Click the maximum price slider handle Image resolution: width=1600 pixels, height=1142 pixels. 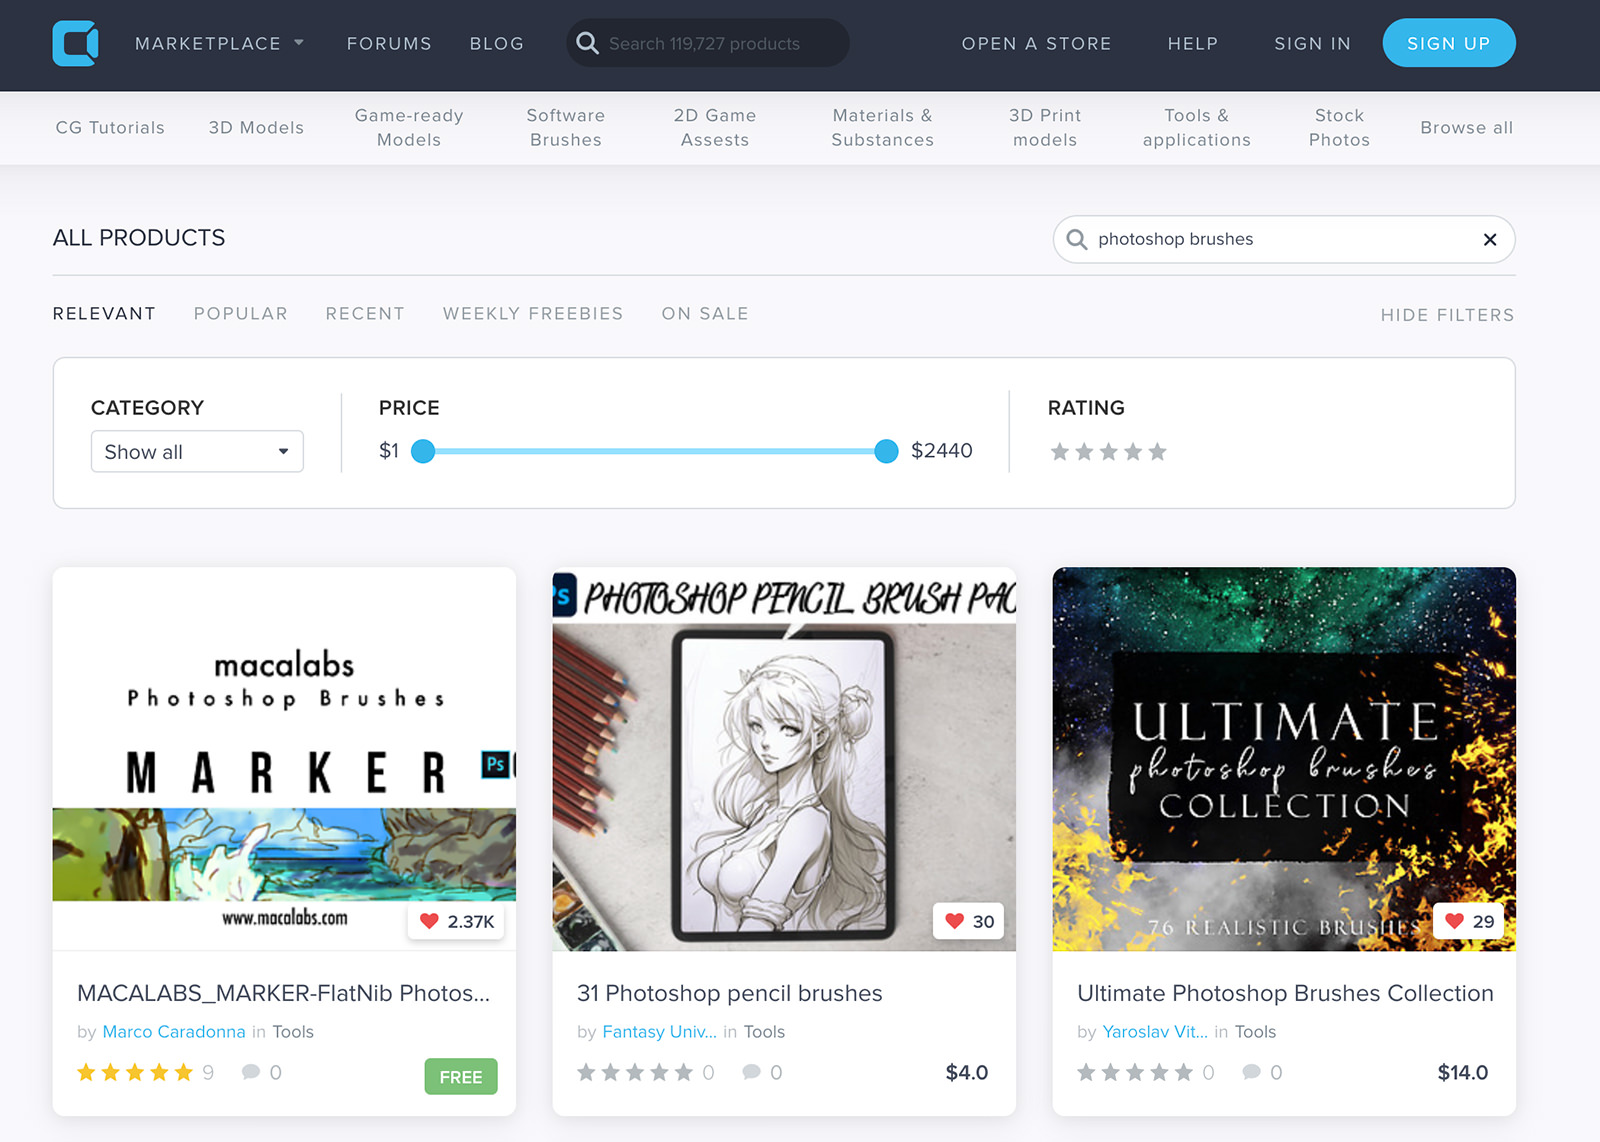(886, 452)
